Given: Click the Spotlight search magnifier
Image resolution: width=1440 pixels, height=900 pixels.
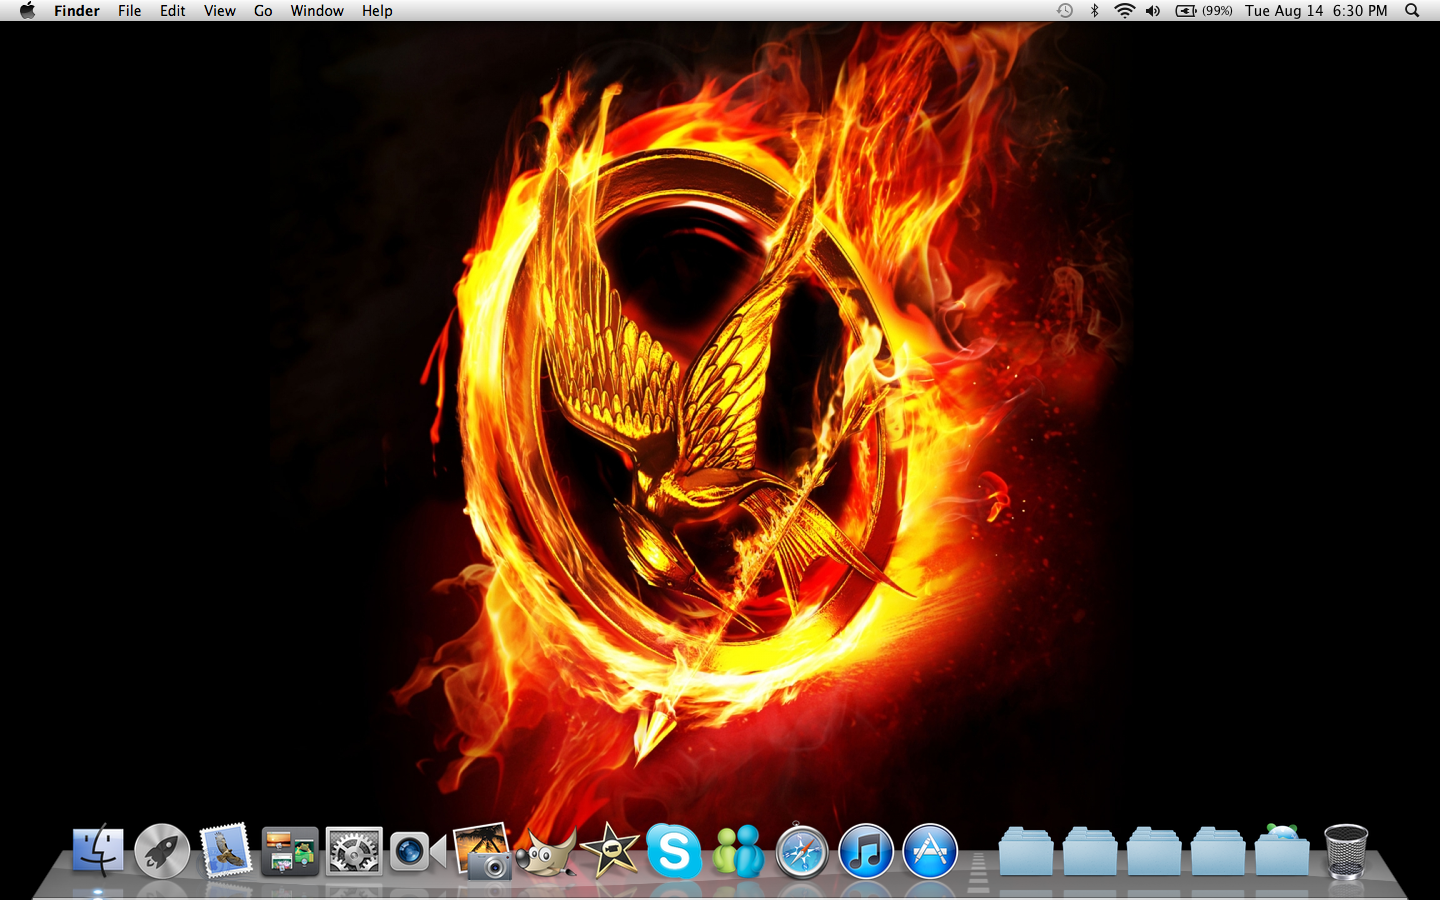Looking at the screenshot, I should [1412, 11].
